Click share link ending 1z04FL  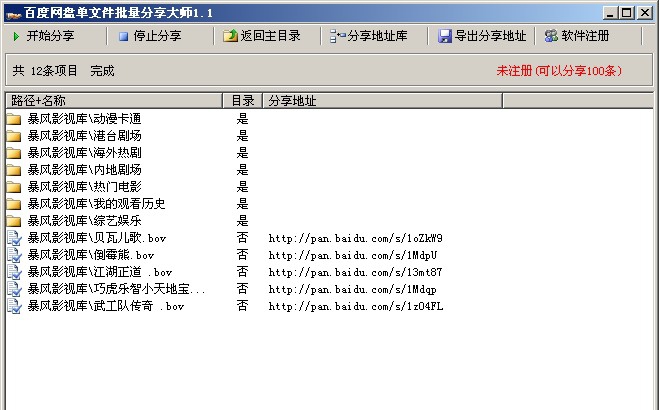356,307
